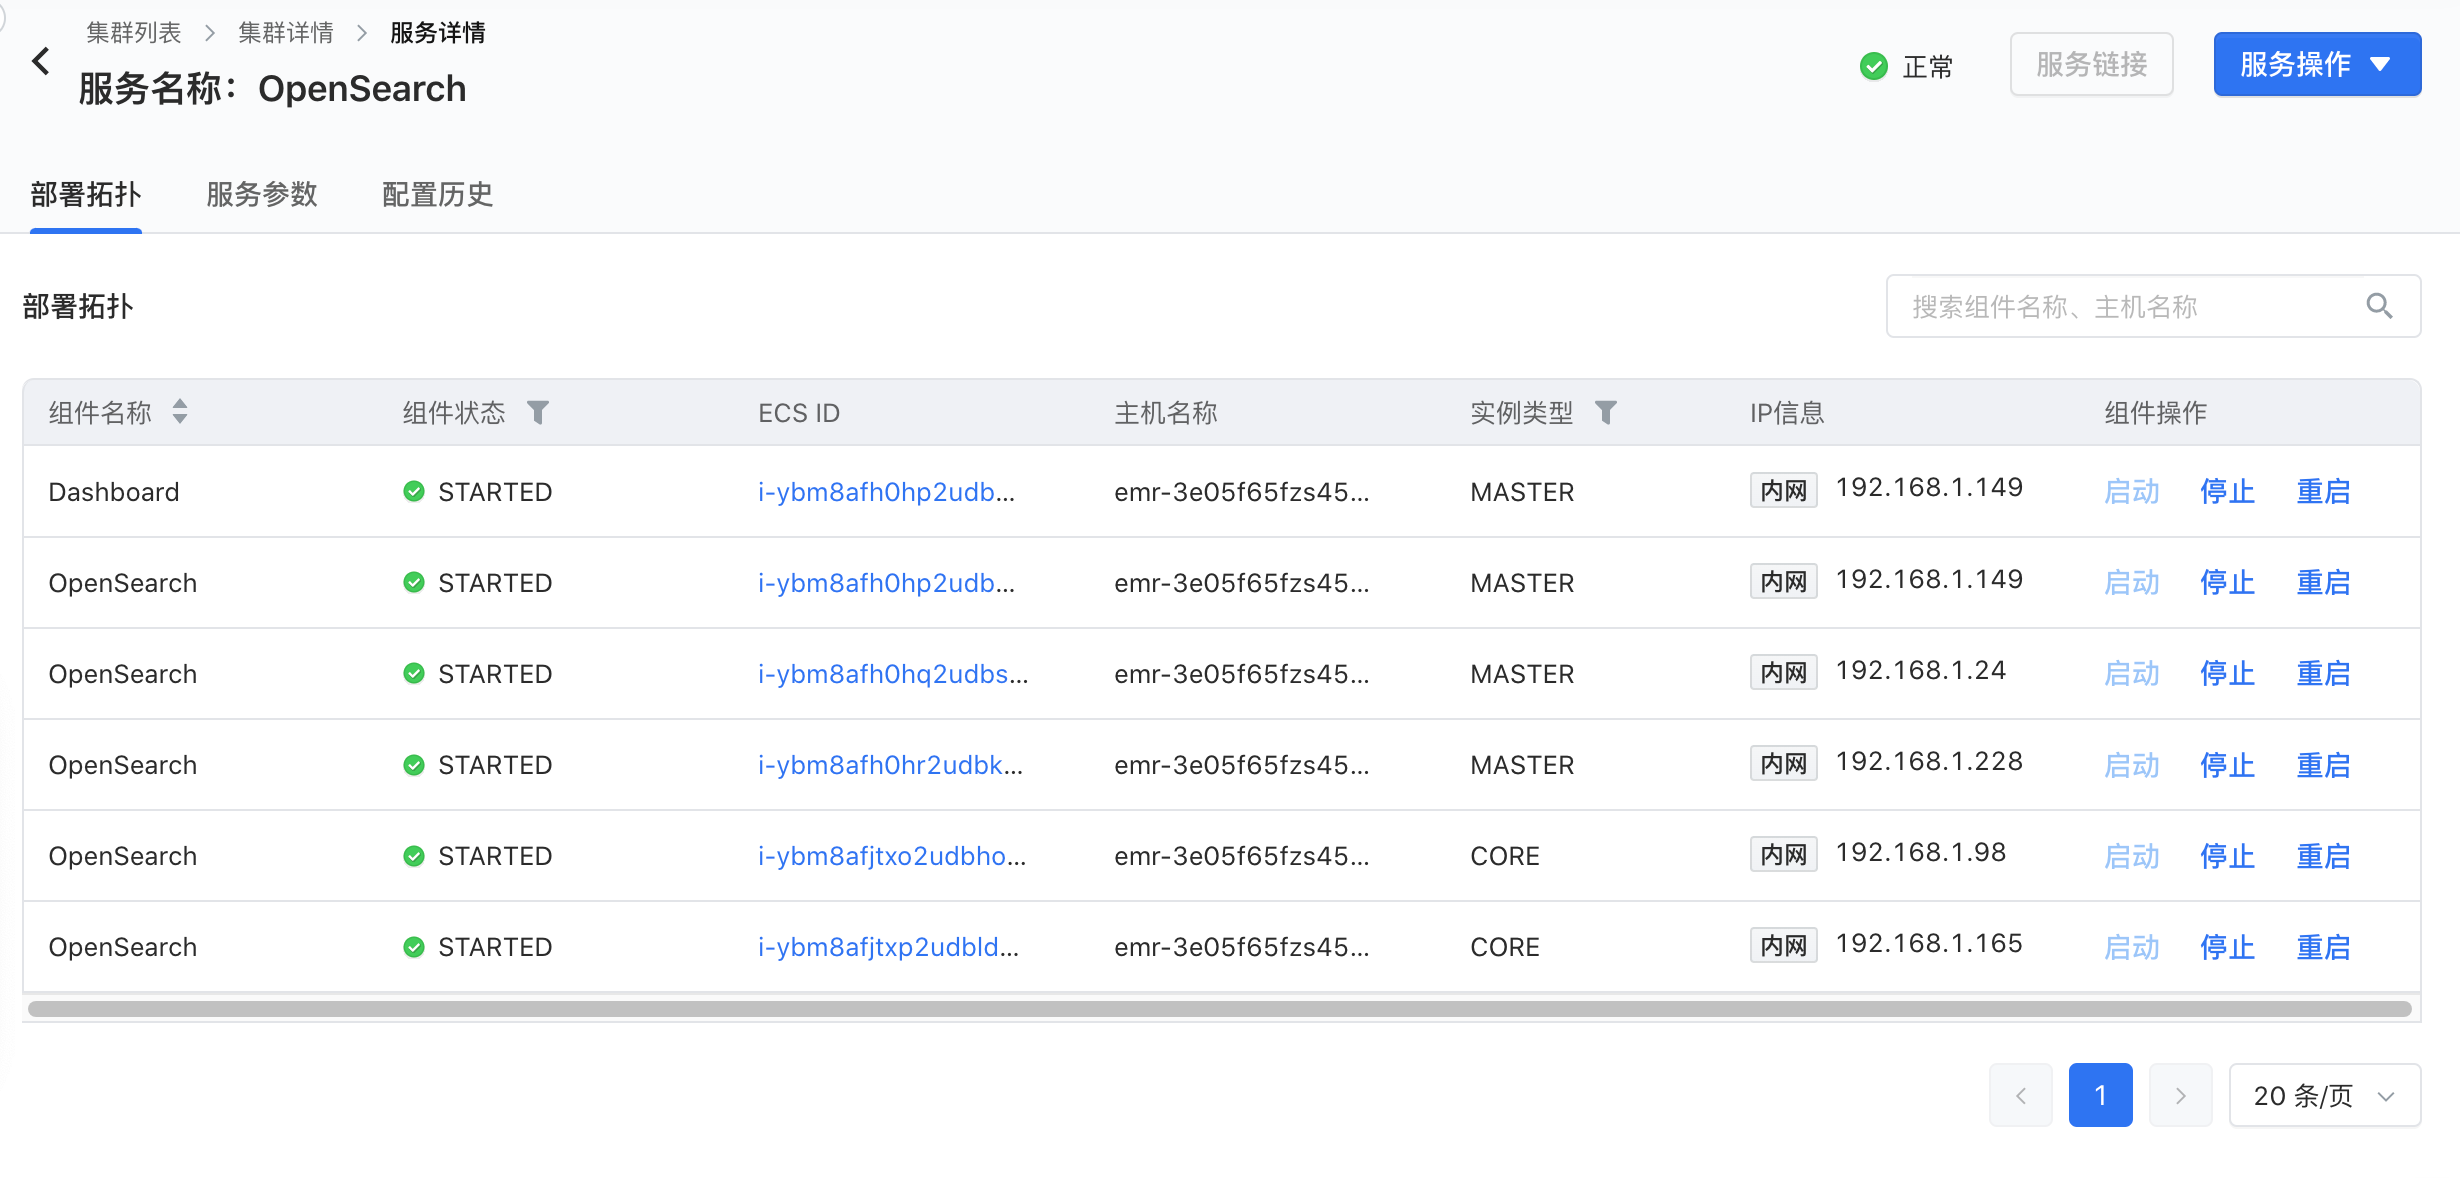Open ECS ID link i-ybm8afh0hq2udbs...
Screen dimensions: 2460x1178
tap(893, 674)
